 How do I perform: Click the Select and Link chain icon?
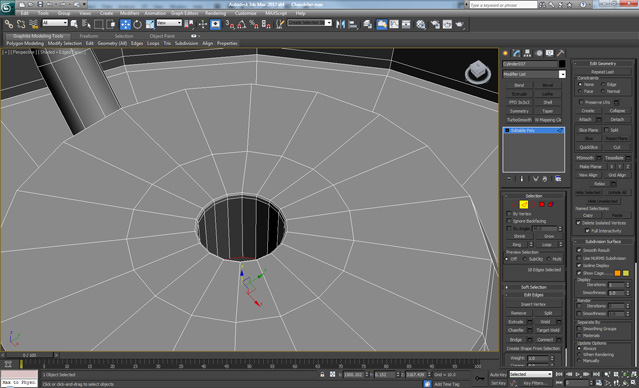click(9, 24)
